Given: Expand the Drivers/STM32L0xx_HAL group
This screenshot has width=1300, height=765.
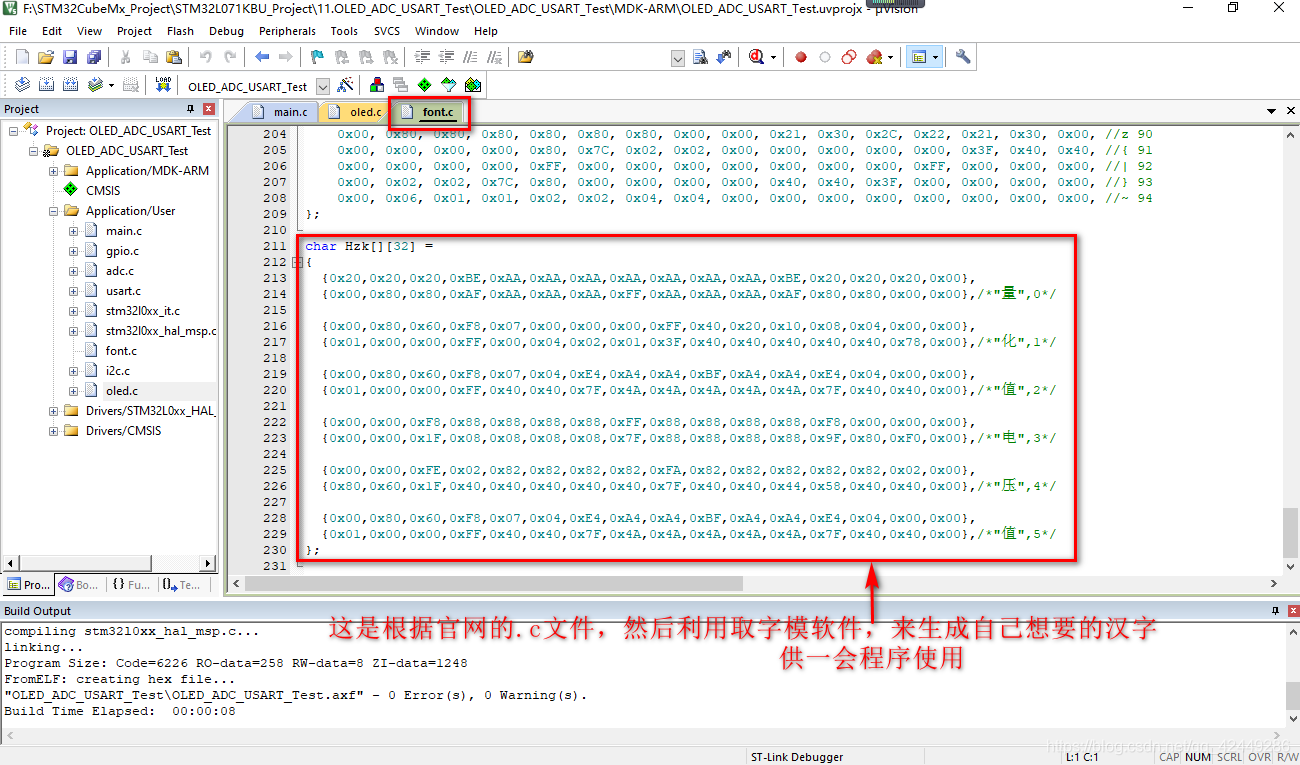Looking at the screenshot, I should point(53,411).
